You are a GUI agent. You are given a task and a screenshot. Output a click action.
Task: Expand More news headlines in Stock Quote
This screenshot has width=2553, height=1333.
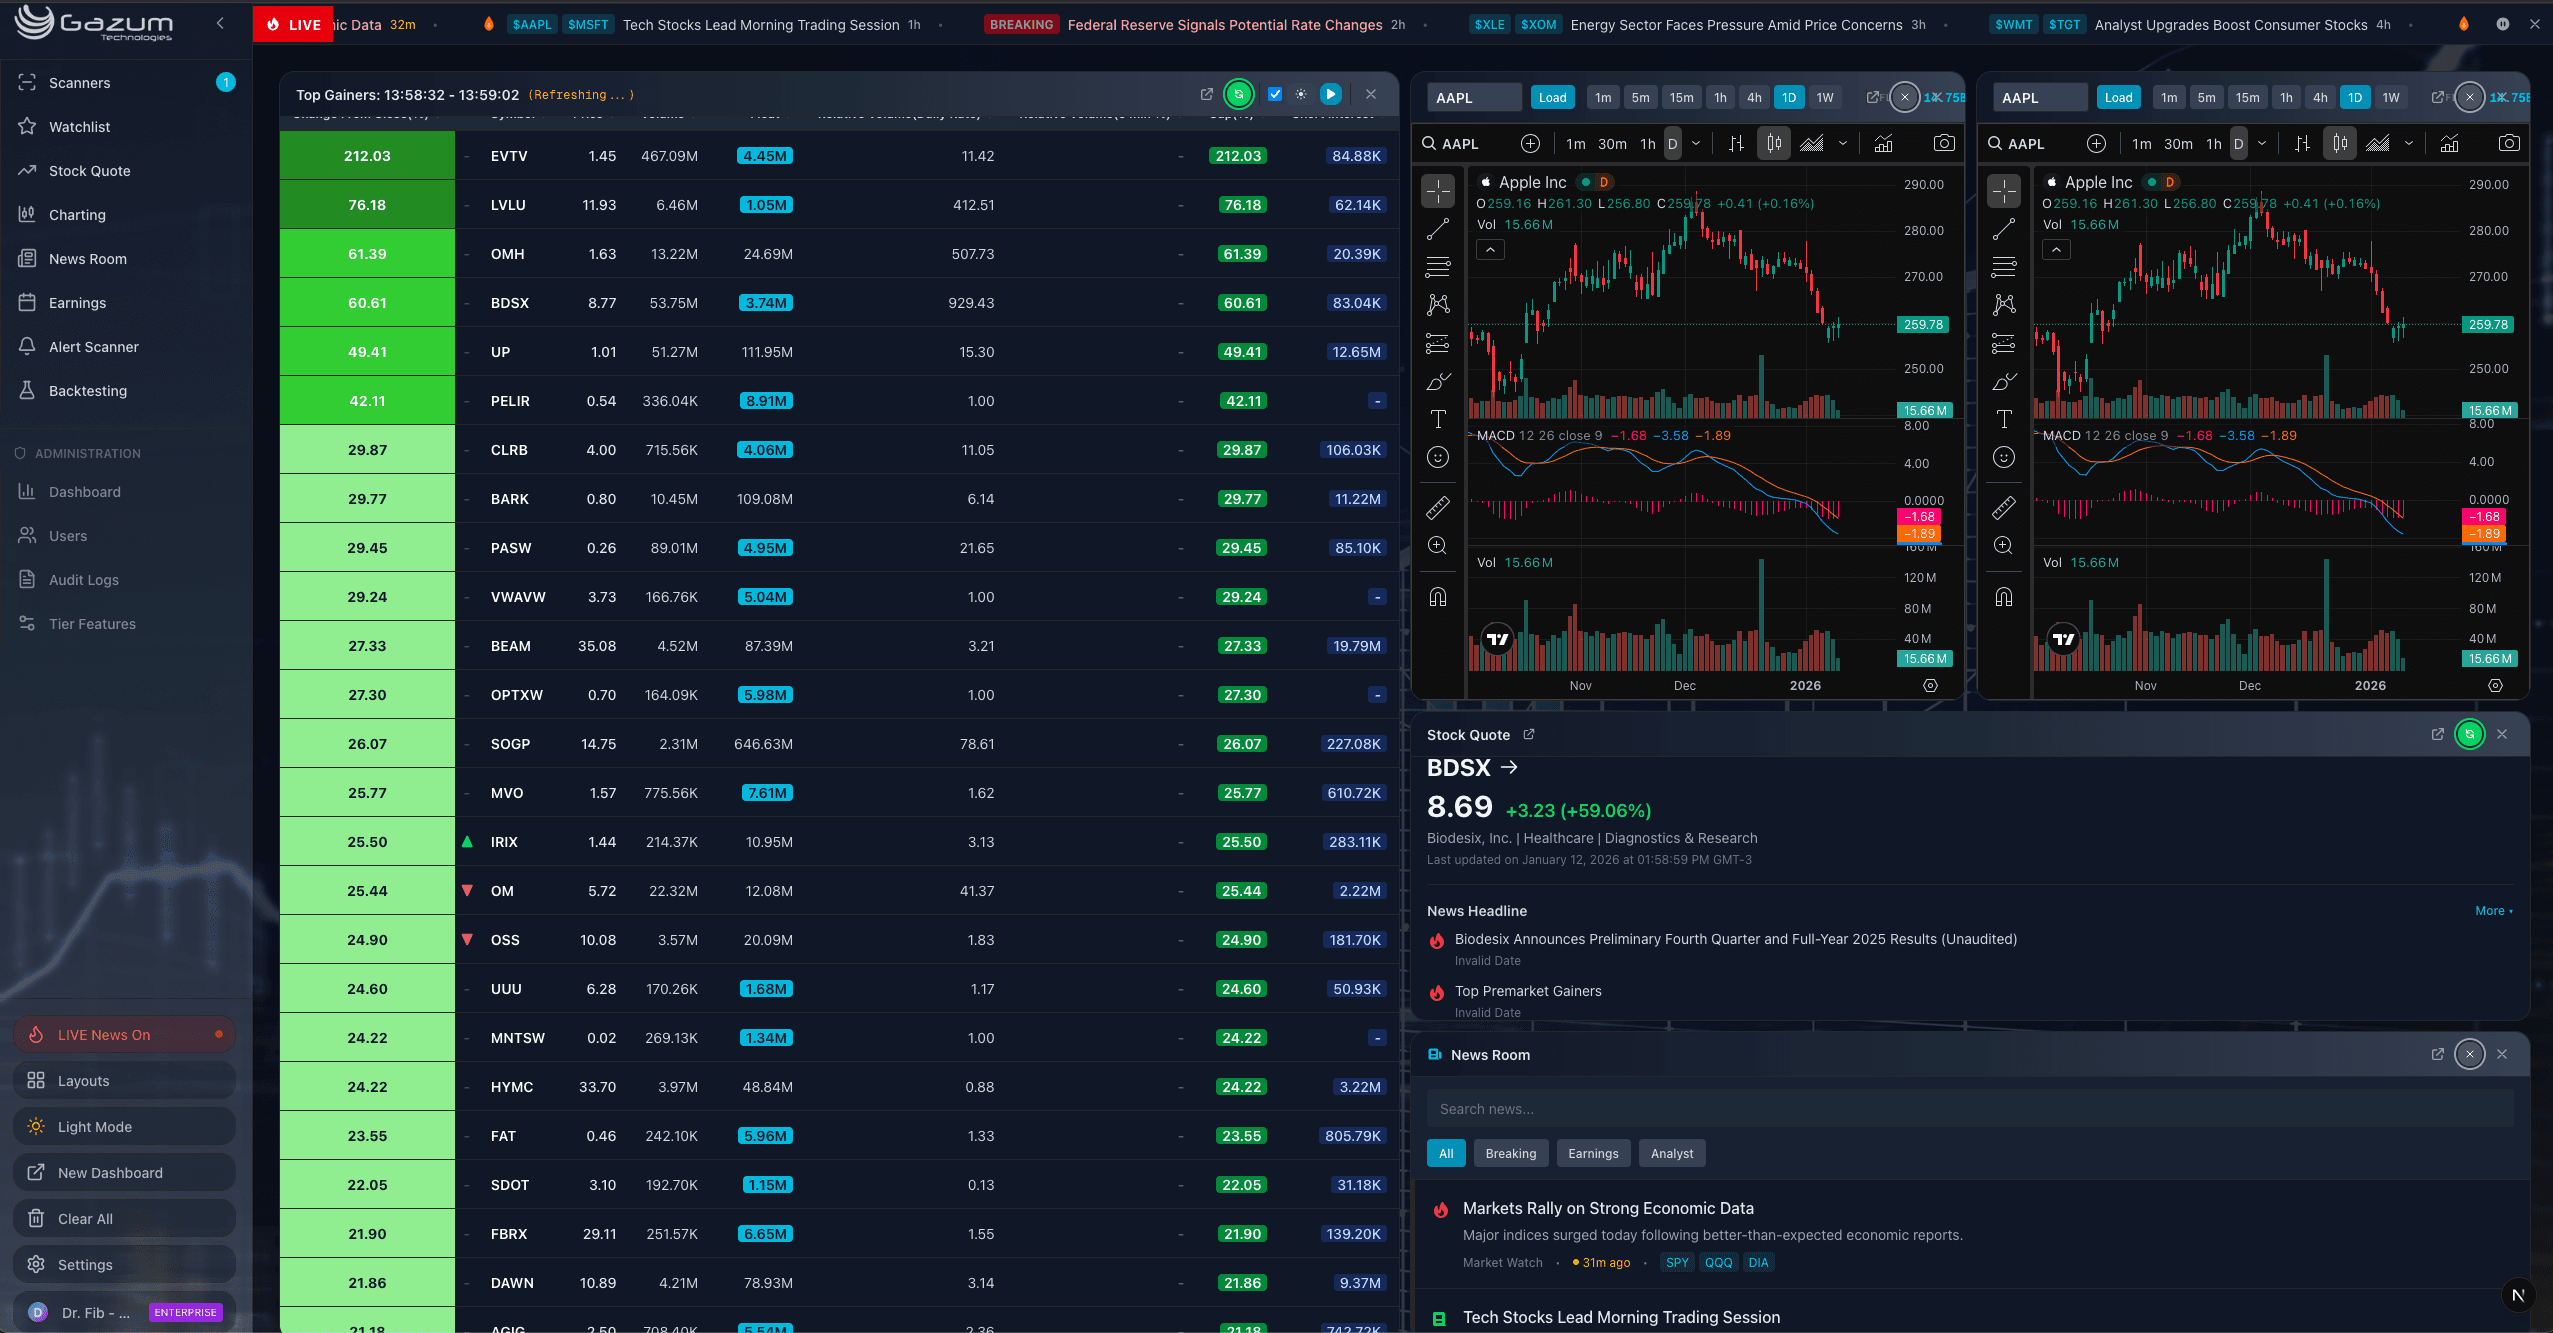tap(2493, 911)
